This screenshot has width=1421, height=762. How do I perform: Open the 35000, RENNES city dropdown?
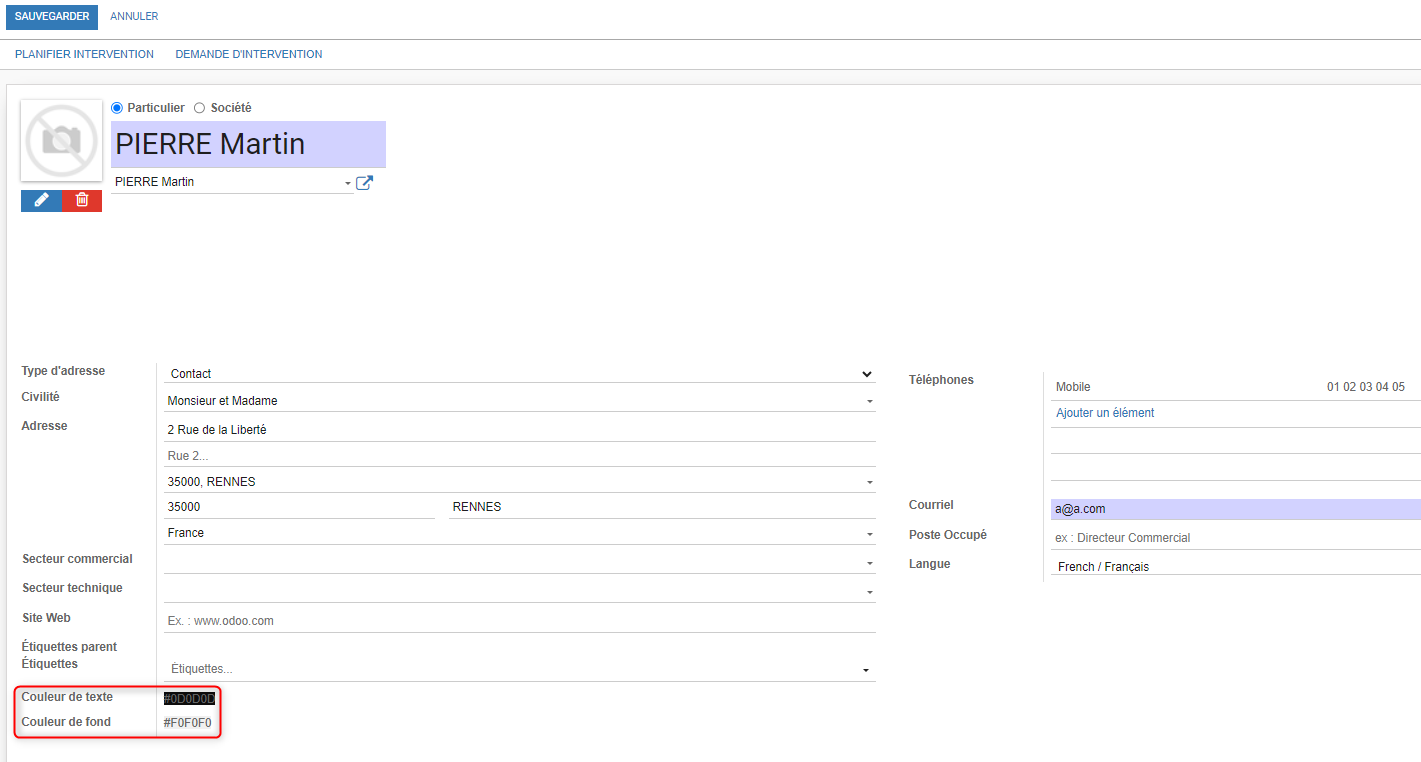point(870,482)
